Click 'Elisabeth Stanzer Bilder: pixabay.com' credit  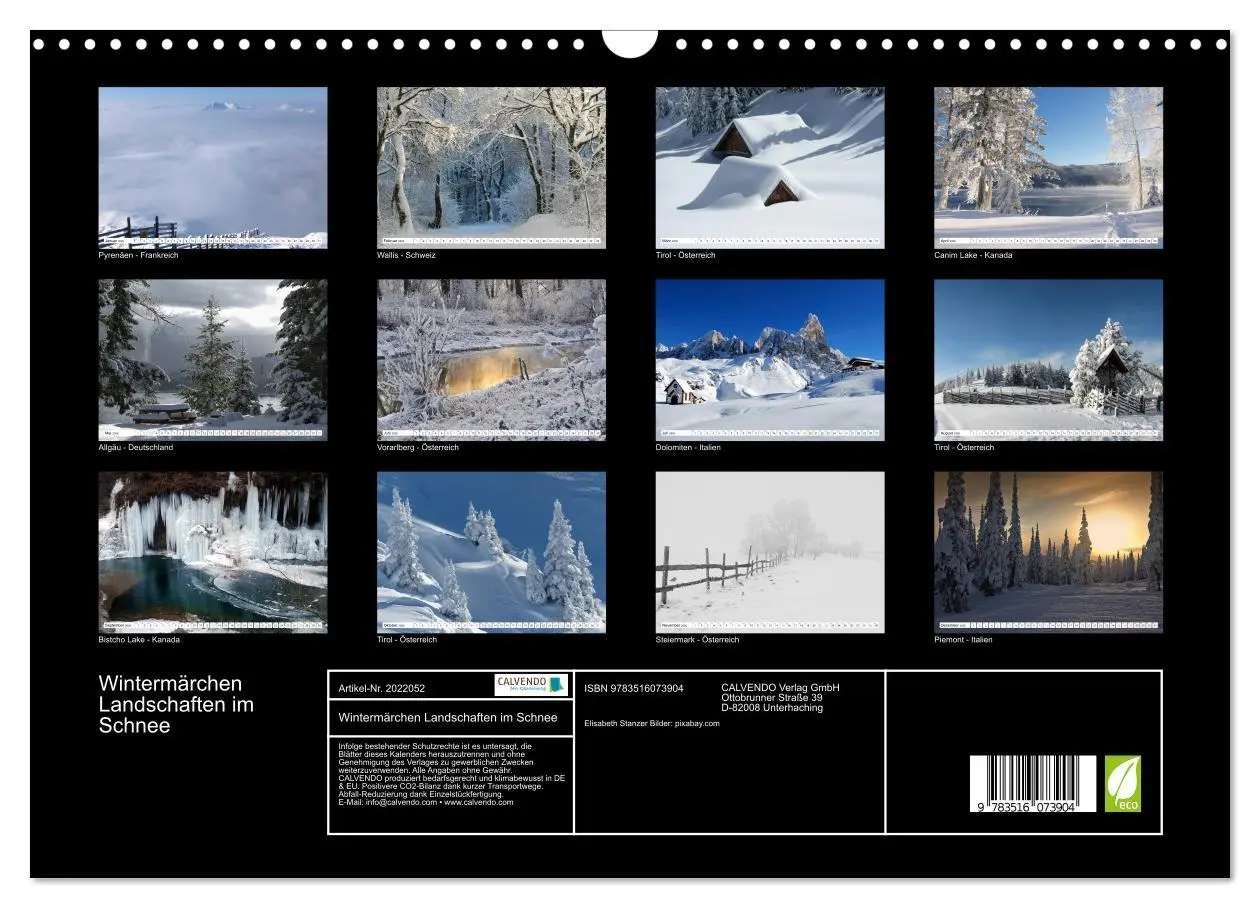tap(652, 724)
